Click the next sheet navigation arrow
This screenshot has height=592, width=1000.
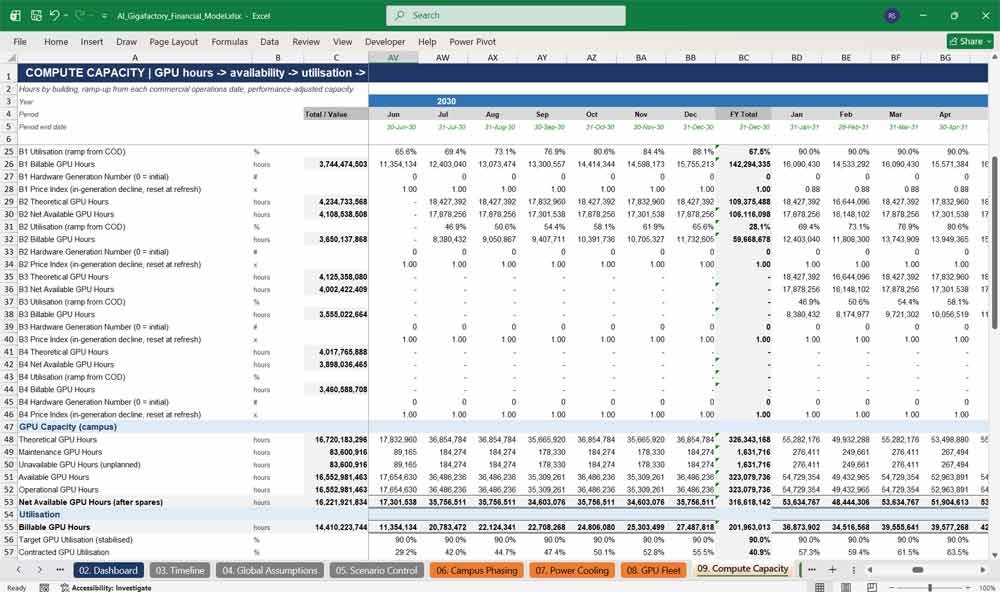coord(40,570)
